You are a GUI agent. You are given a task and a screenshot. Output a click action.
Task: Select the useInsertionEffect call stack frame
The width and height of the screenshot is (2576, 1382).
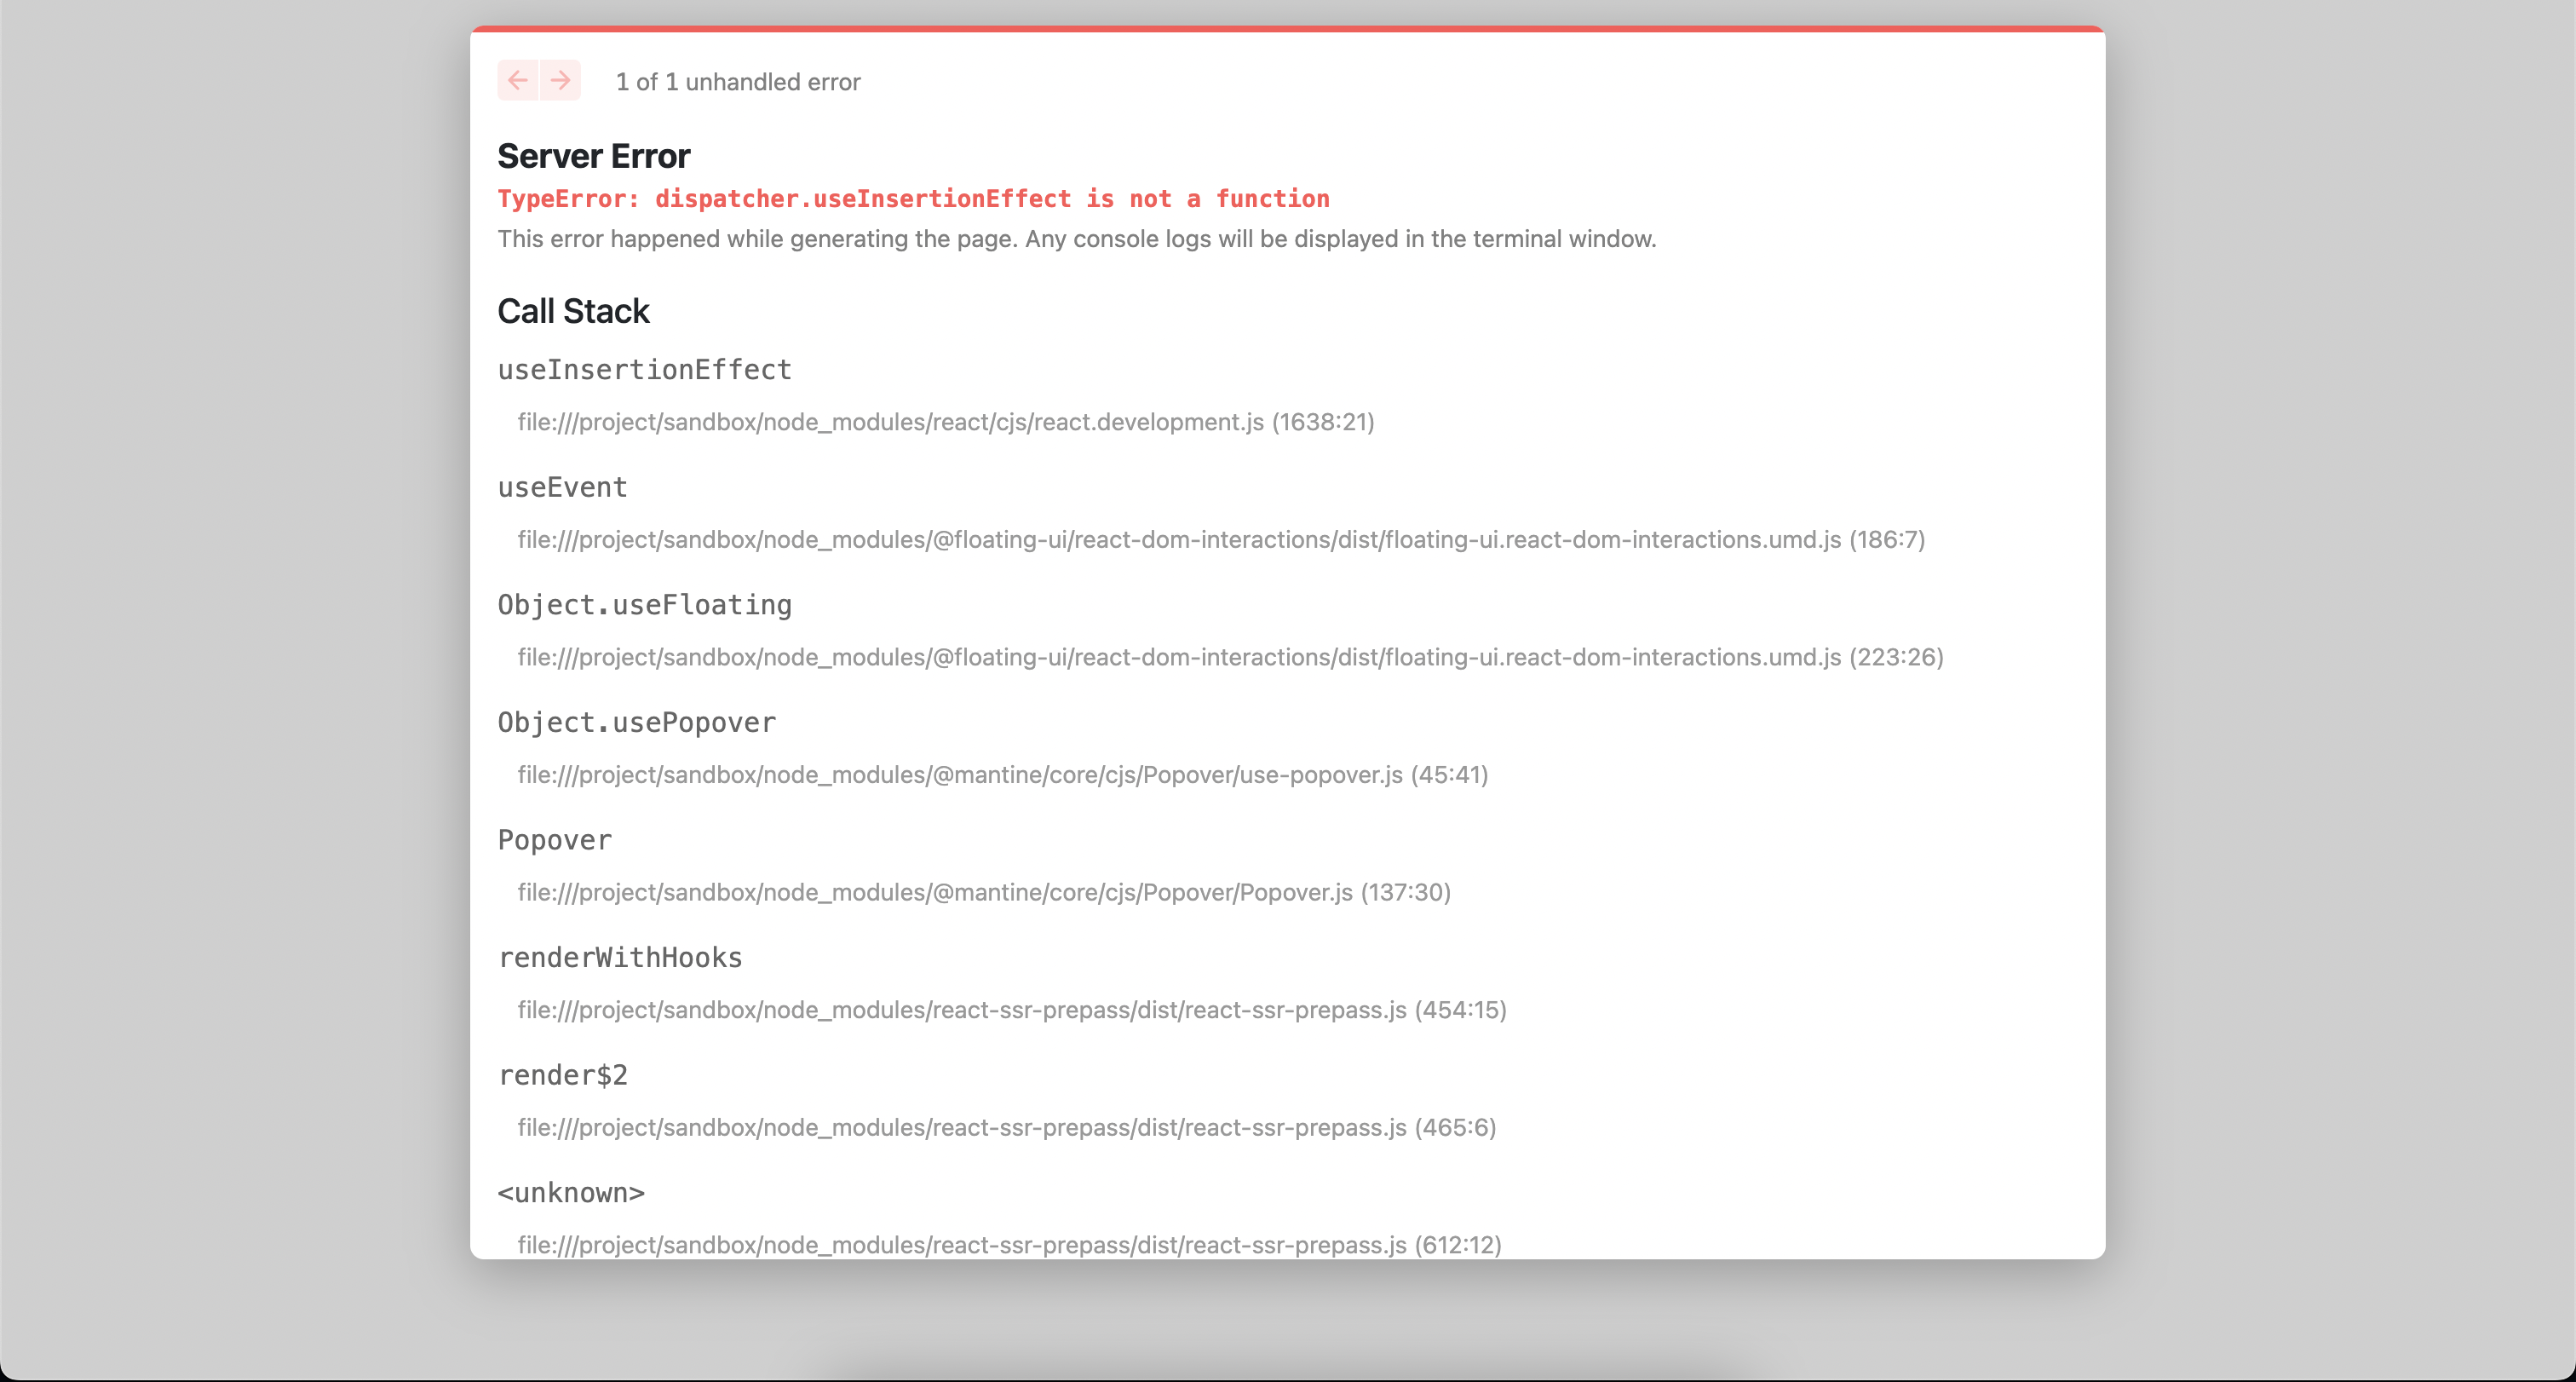click(x=644, y=369)
